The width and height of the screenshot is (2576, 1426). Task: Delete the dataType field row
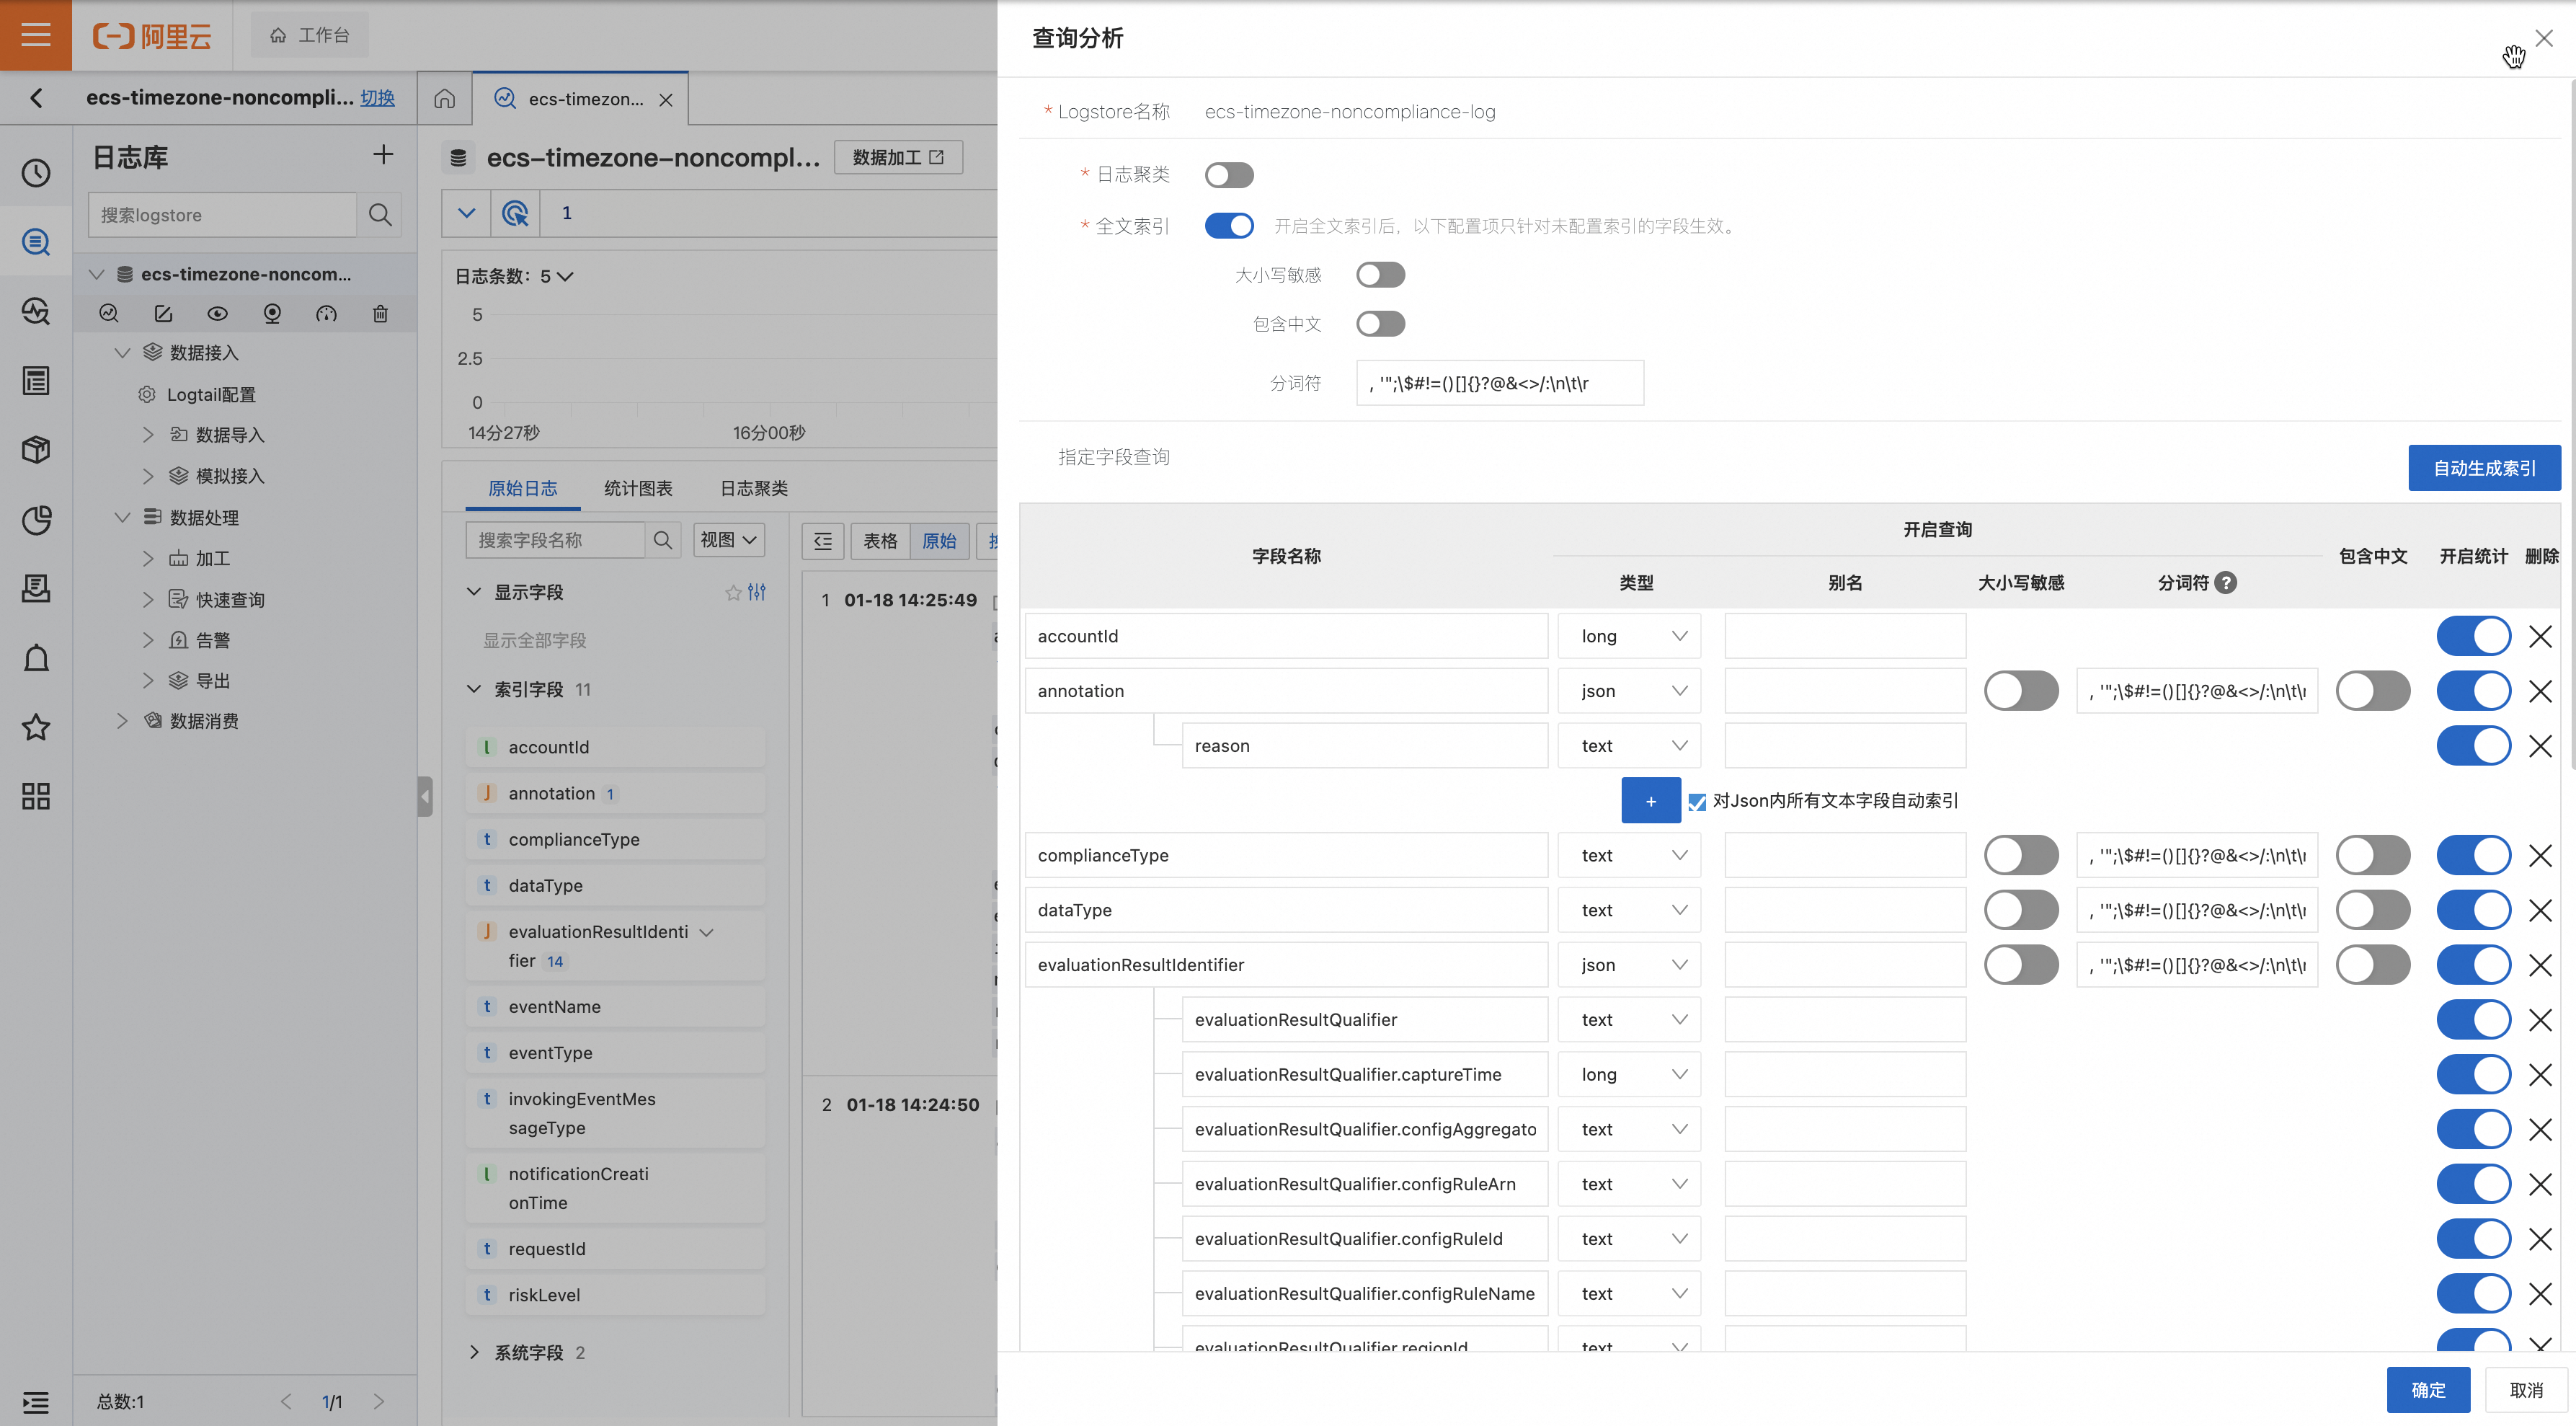(x=2540, y=910)
